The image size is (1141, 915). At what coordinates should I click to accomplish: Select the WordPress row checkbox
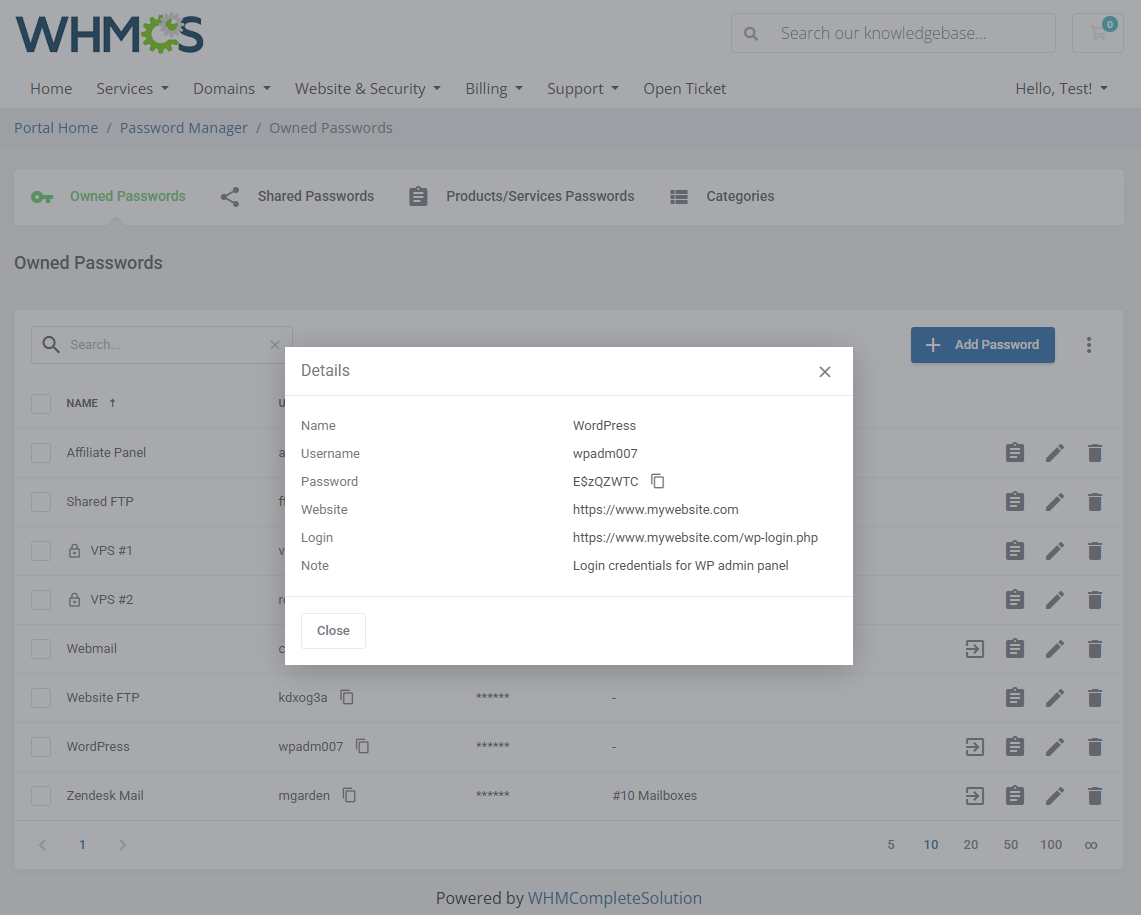[x=41, y=747]
